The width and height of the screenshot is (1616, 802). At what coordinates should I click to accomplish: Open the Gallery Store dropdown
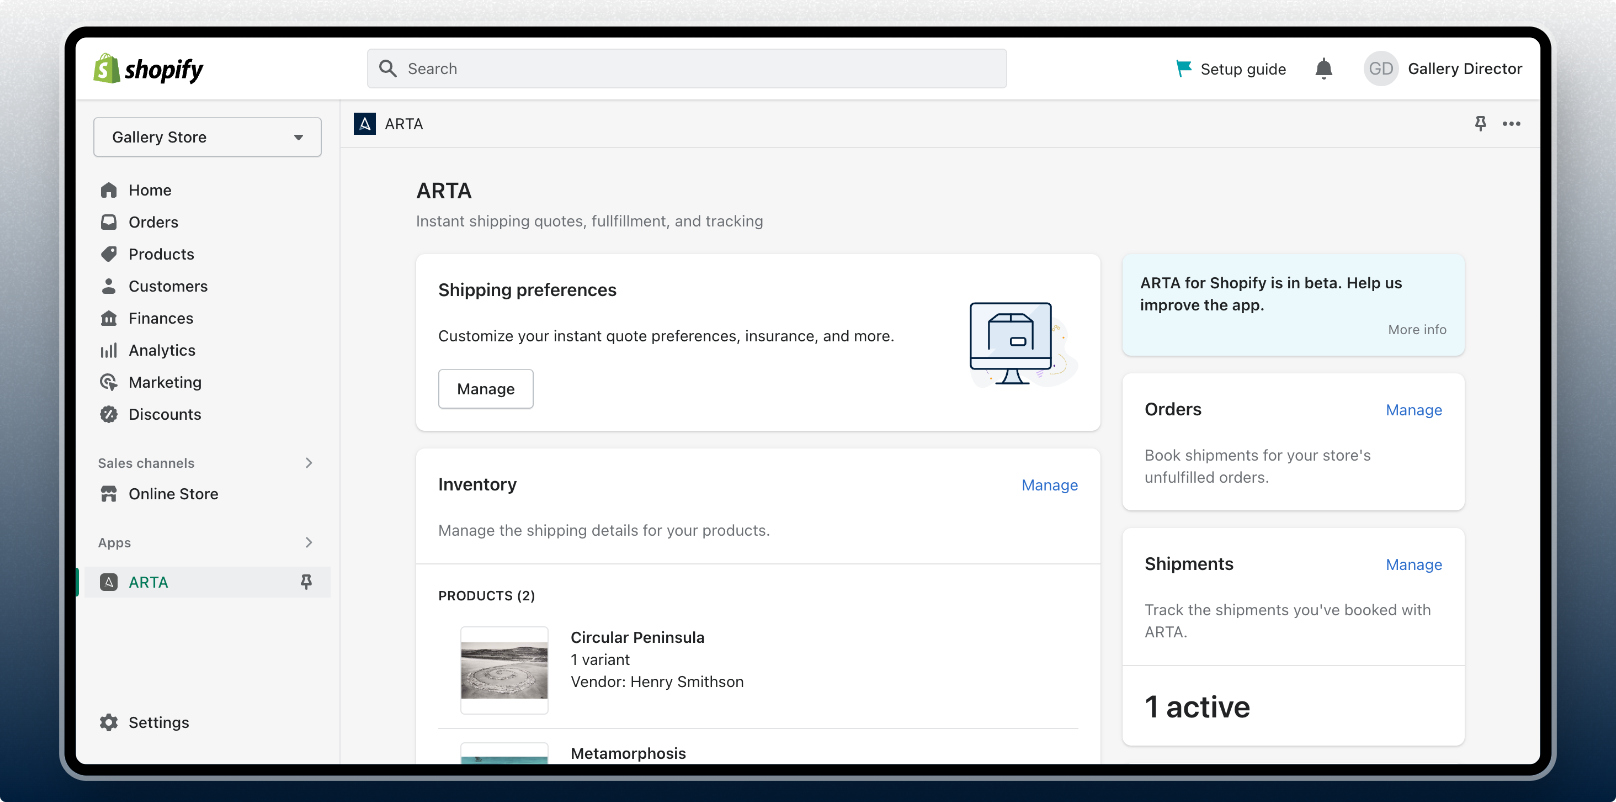(x=207, y=137)
